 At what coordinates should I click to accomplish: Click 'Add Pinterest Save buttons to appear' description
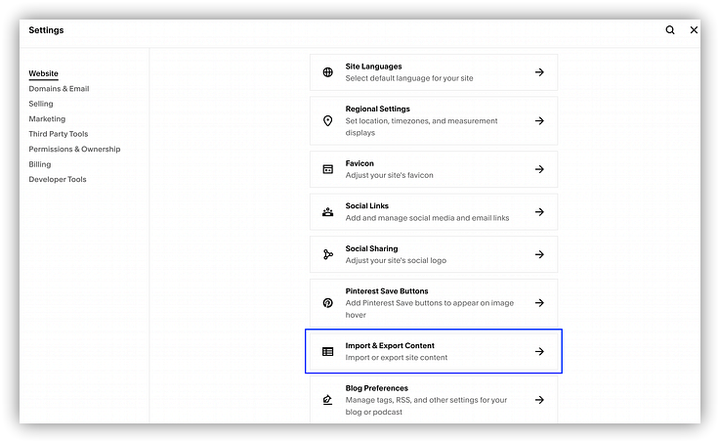pyautogui.click(x=429, y=309)
